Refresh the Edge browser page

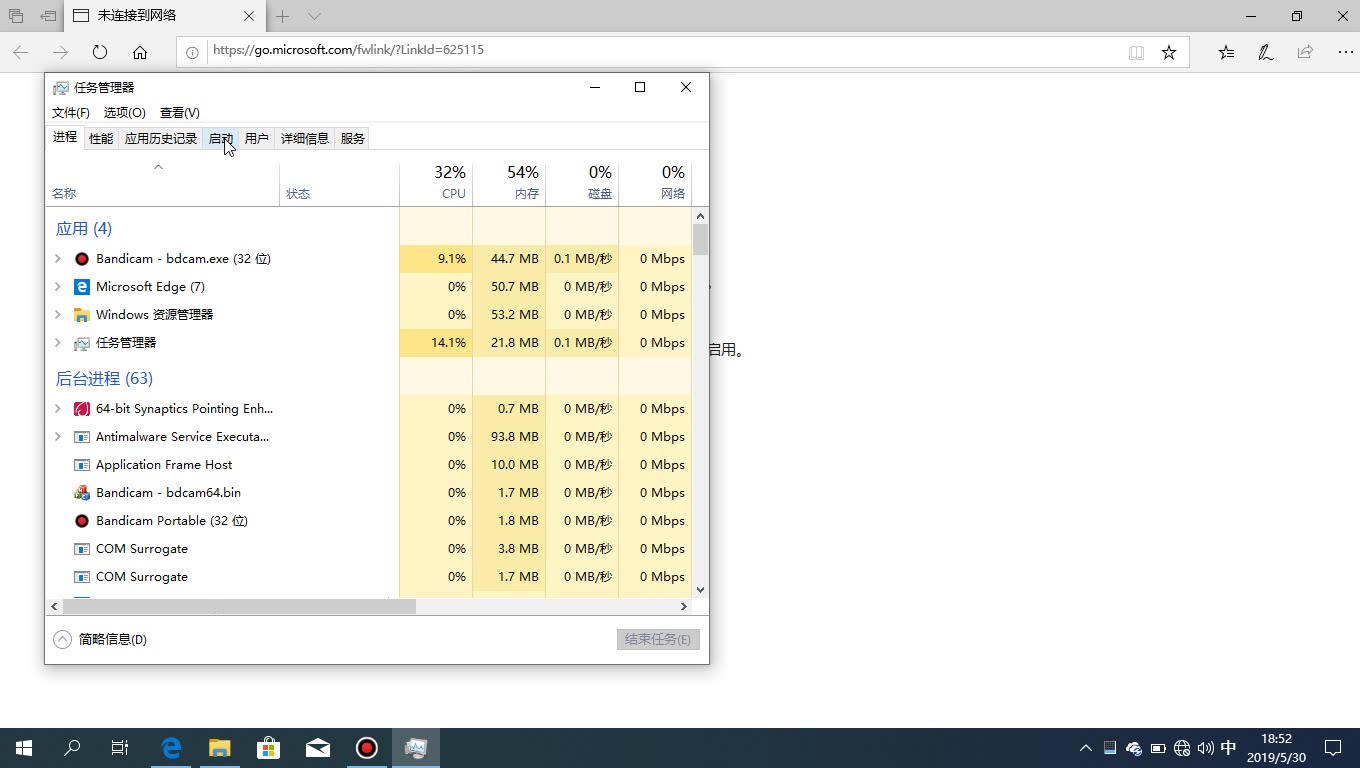(100, 52)
